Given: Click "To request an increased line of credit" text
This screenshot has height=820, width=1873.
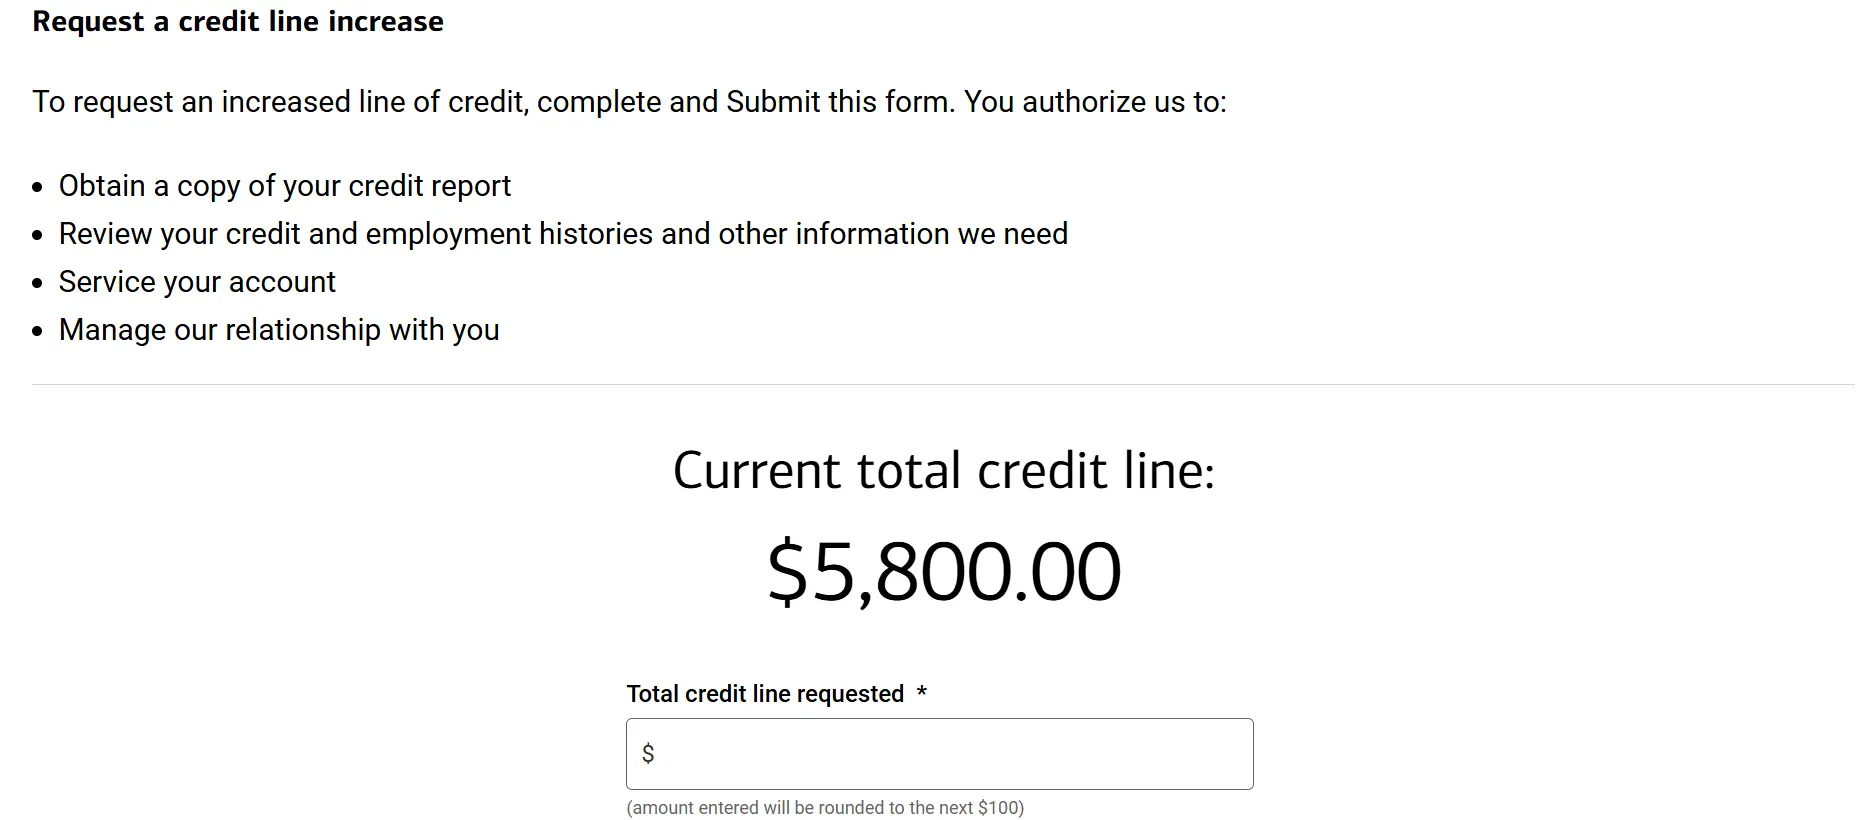Looking at the screenshot, I should [x=280, y=102].
